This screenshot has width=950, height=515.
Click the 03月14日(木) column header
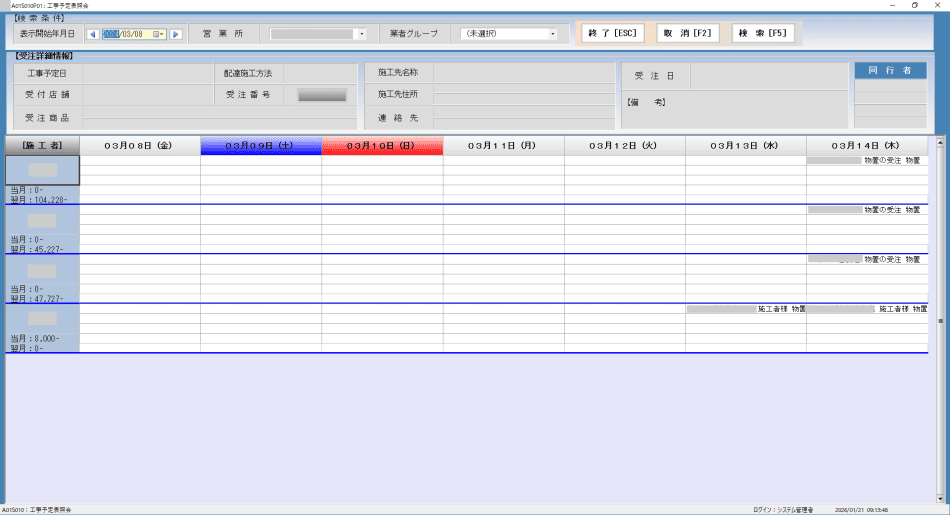(866, 146)
